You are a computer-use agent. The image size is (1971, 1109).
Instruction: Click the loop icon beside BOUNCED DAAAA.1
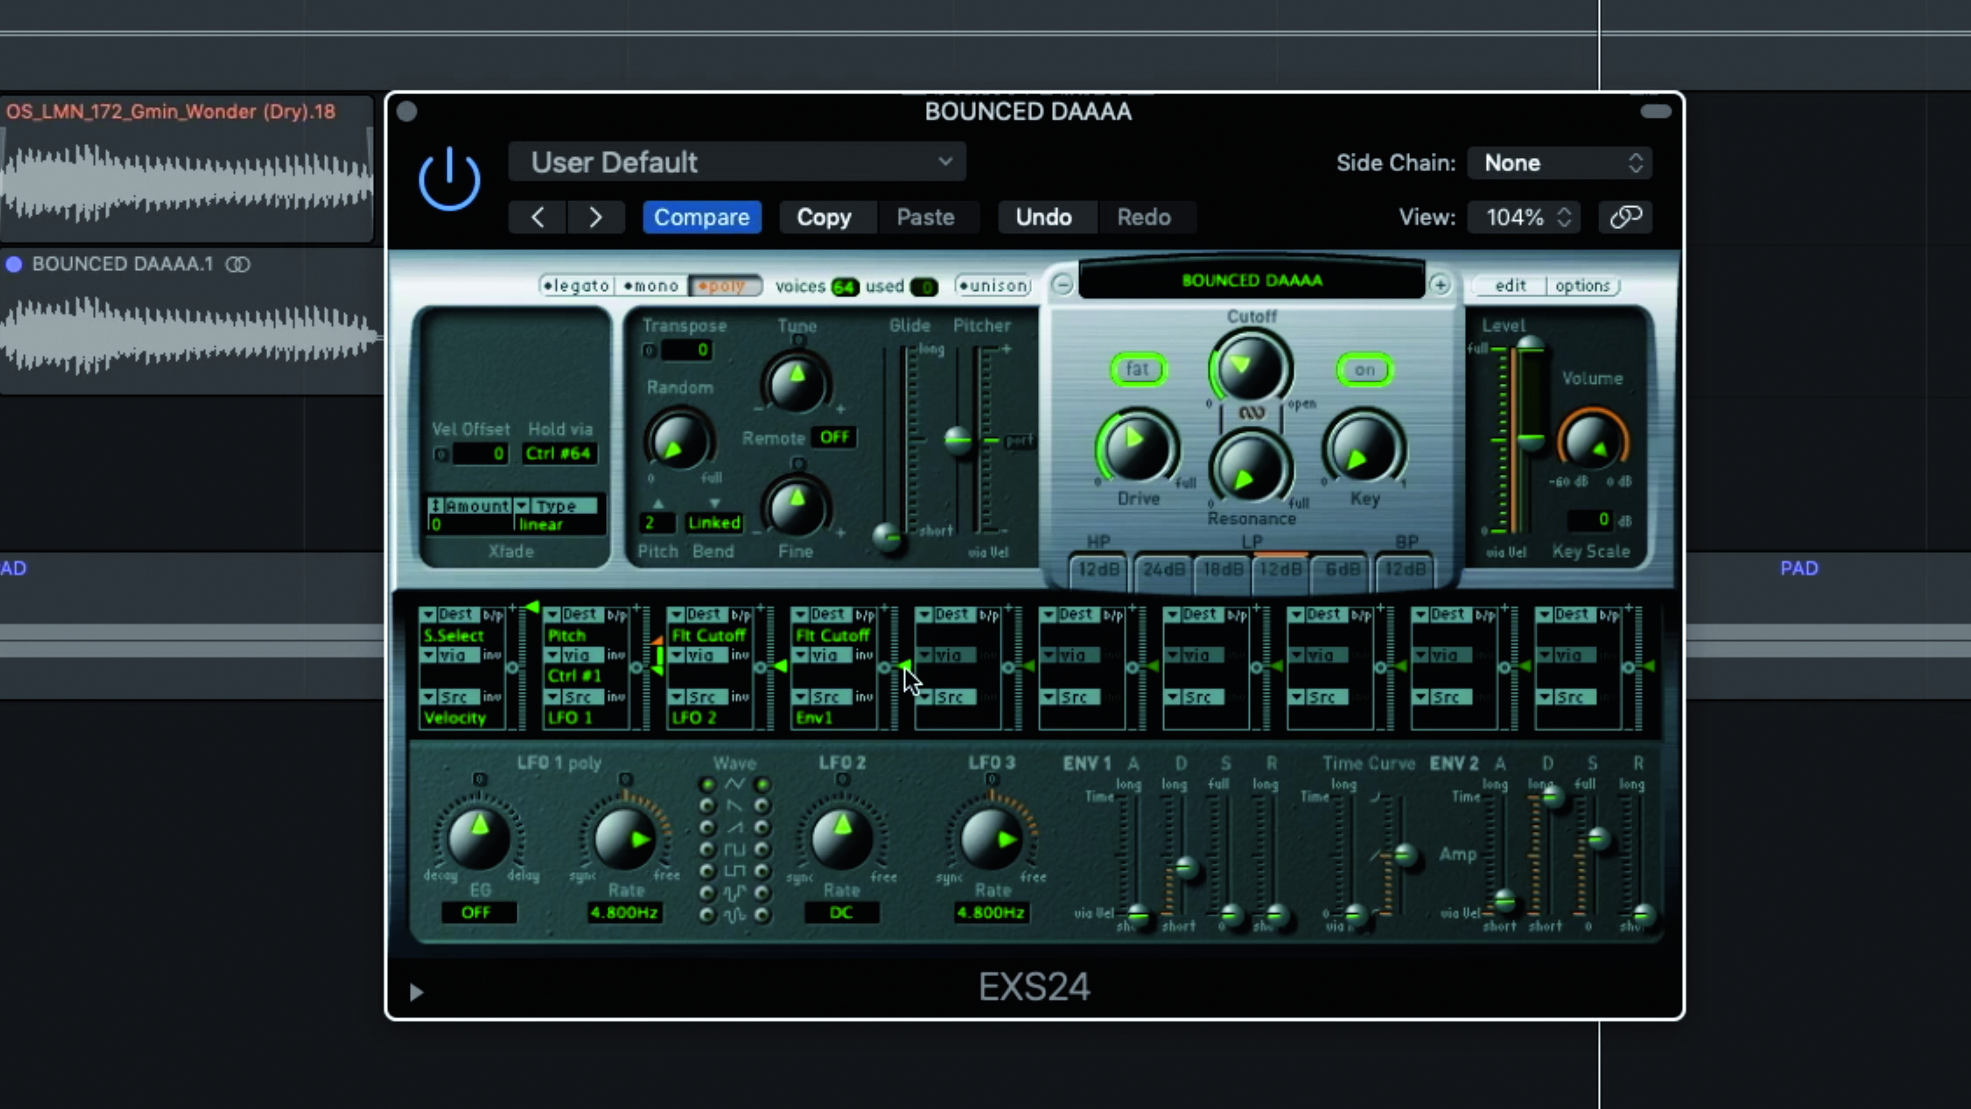click(238, 264)
